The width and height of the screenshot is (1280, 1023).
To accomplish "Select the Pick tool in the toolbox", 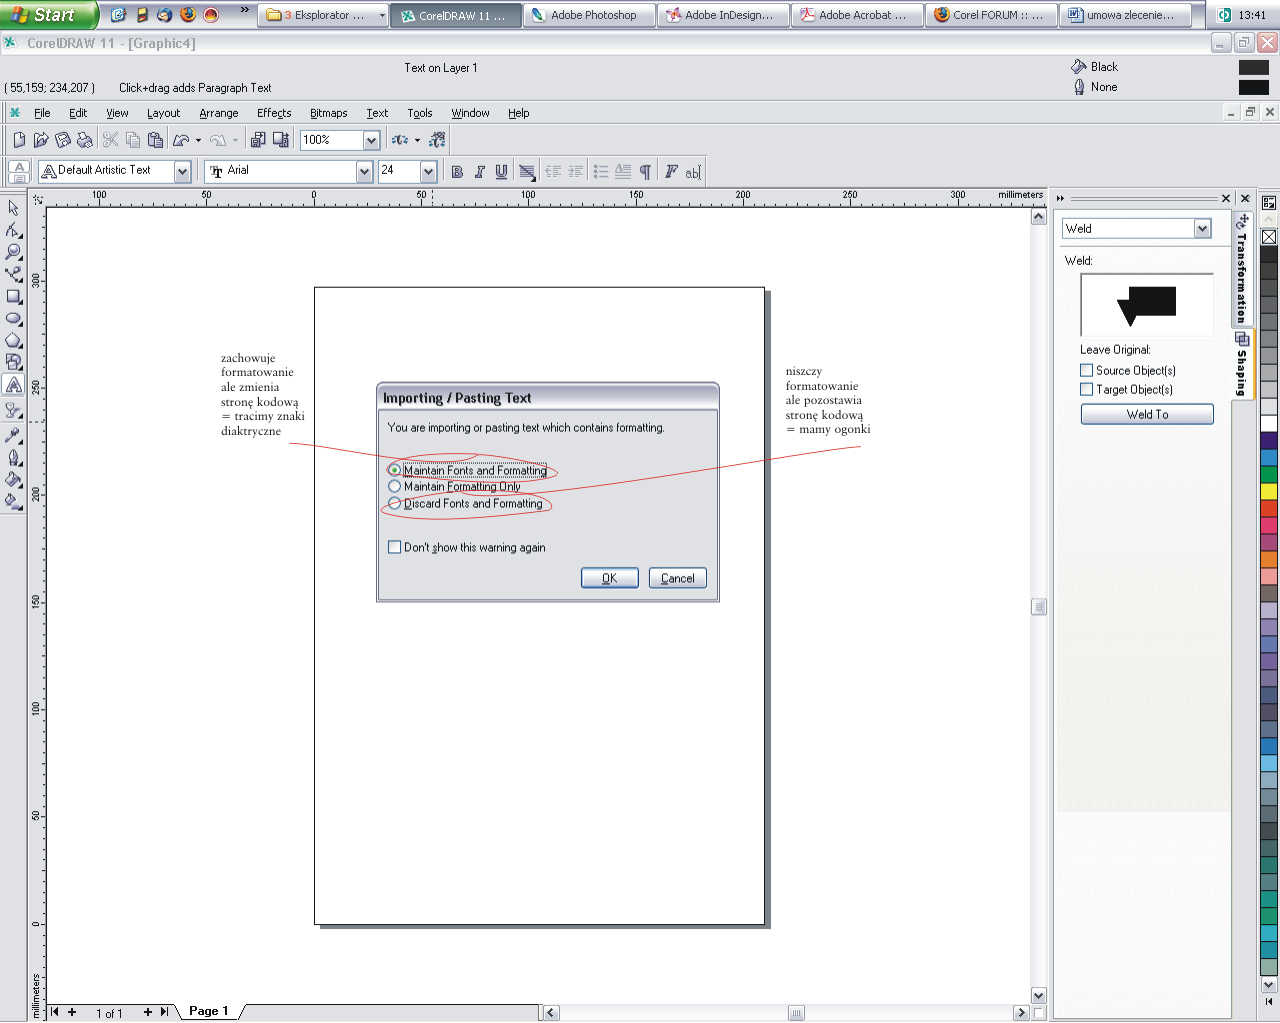I will pos(13,208).
